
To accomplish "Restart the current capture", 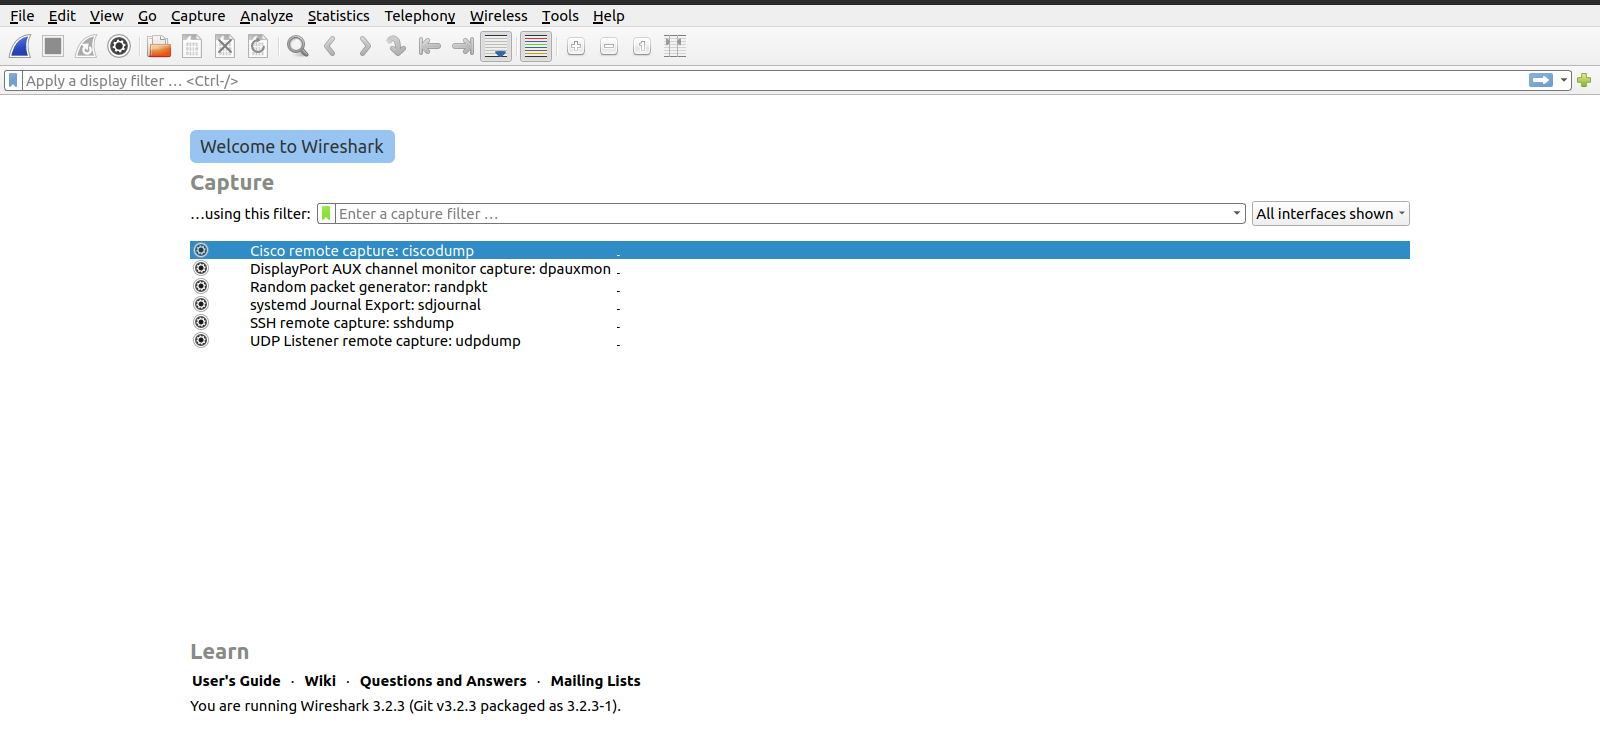I will 86,46.
